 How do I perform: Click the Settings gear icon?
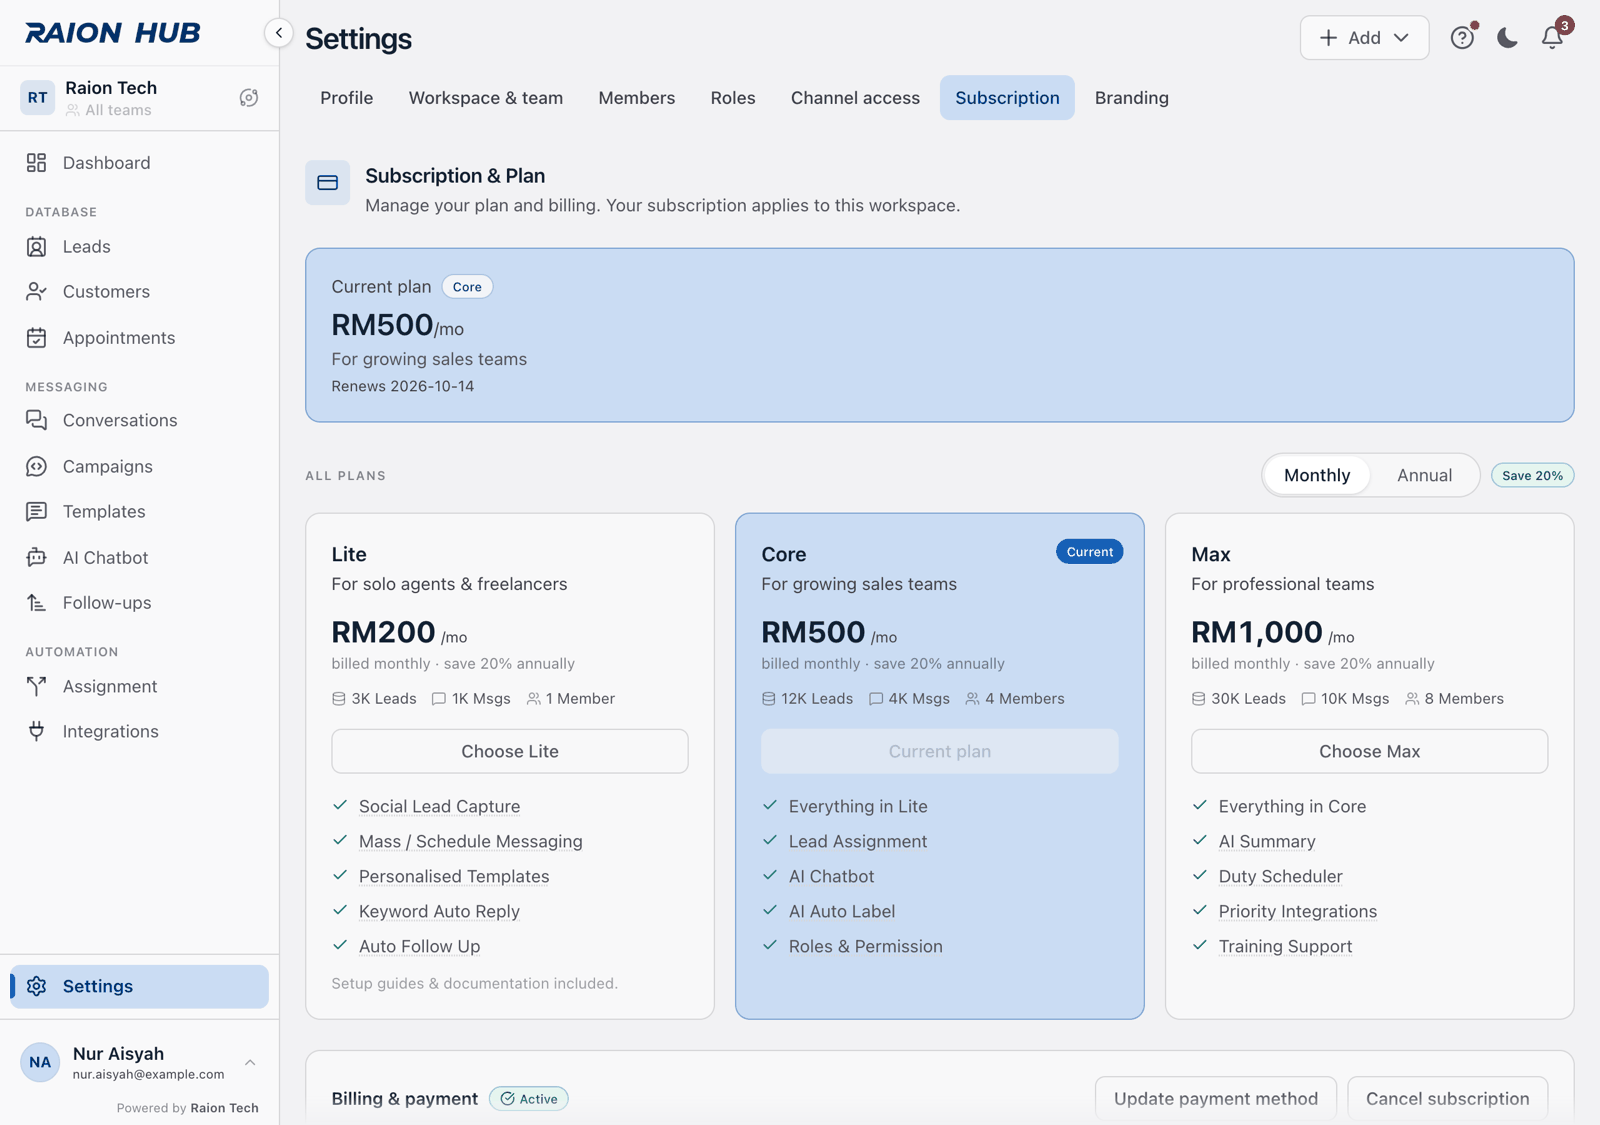(x=37, y=987)
